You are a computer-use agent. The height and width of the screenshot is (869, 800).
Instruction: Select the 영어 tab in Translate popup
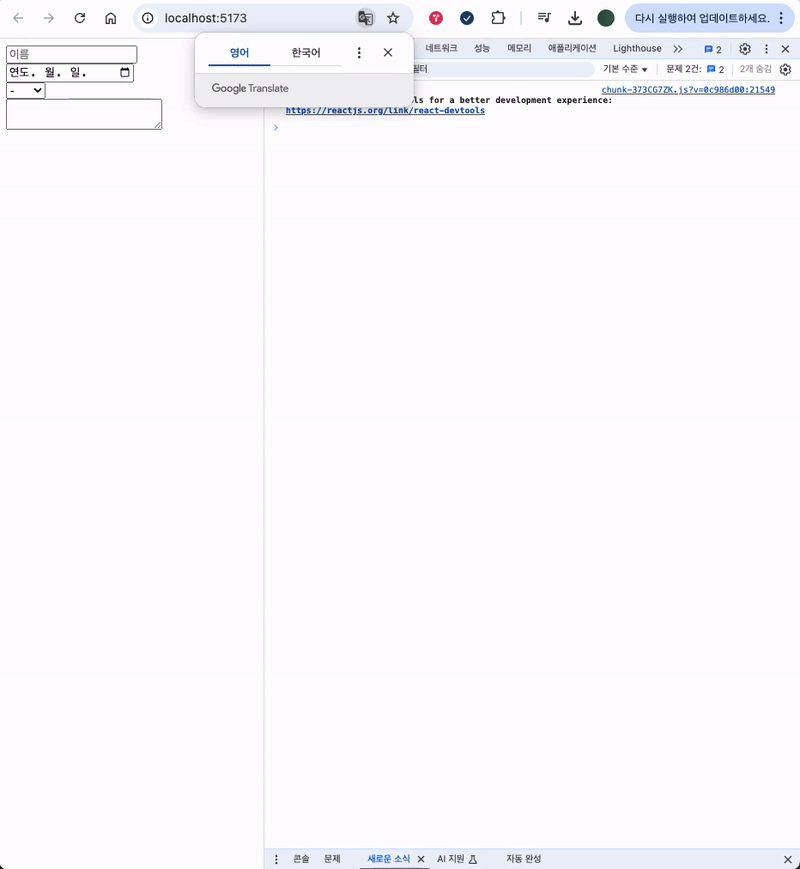click(240, 53)
